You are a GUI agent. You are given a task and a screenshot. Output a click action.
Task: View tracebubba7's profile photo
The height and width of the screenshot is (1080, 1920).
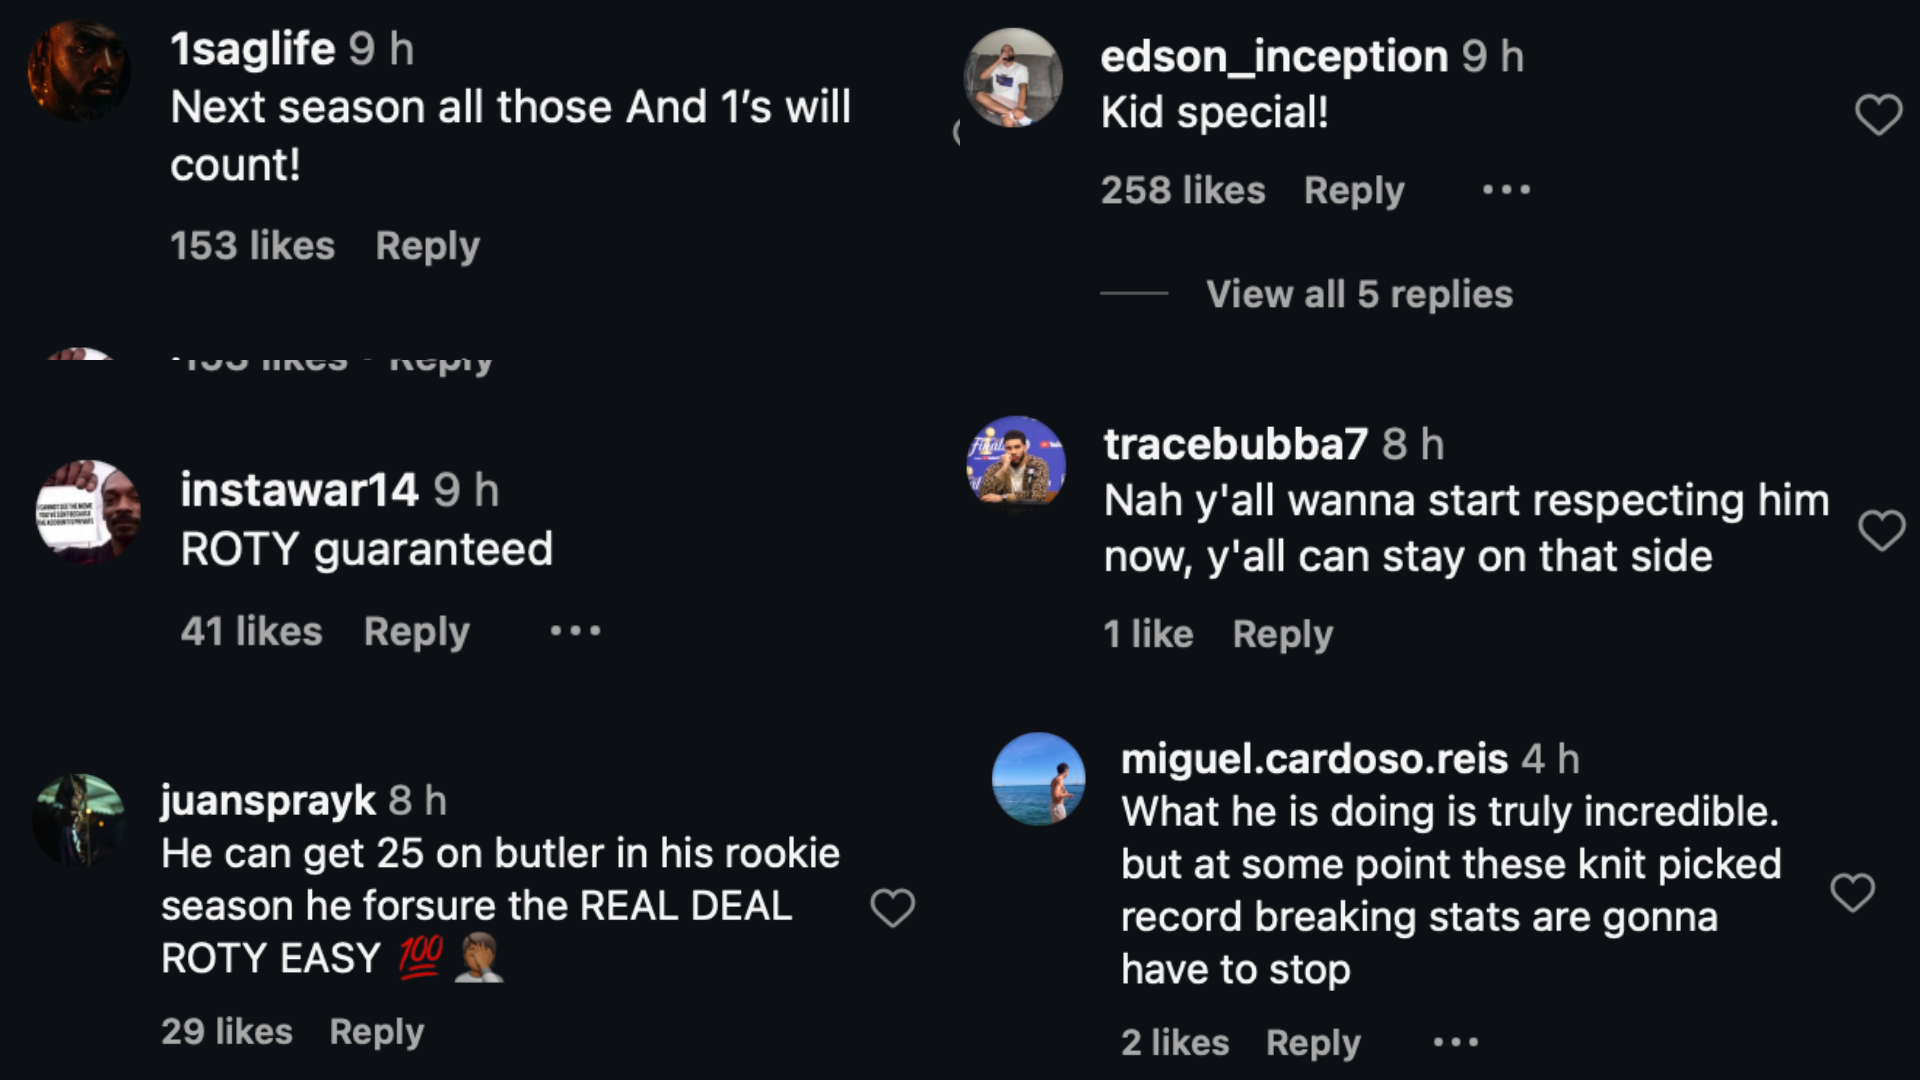click(1016, 462)
